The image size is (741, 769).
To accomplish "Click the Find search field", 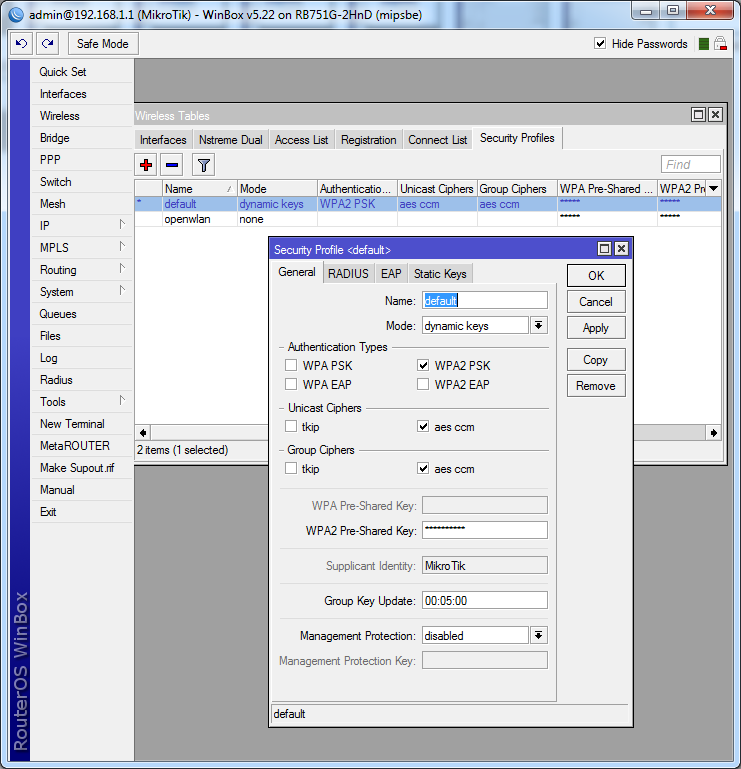I will tap(690, 164).
